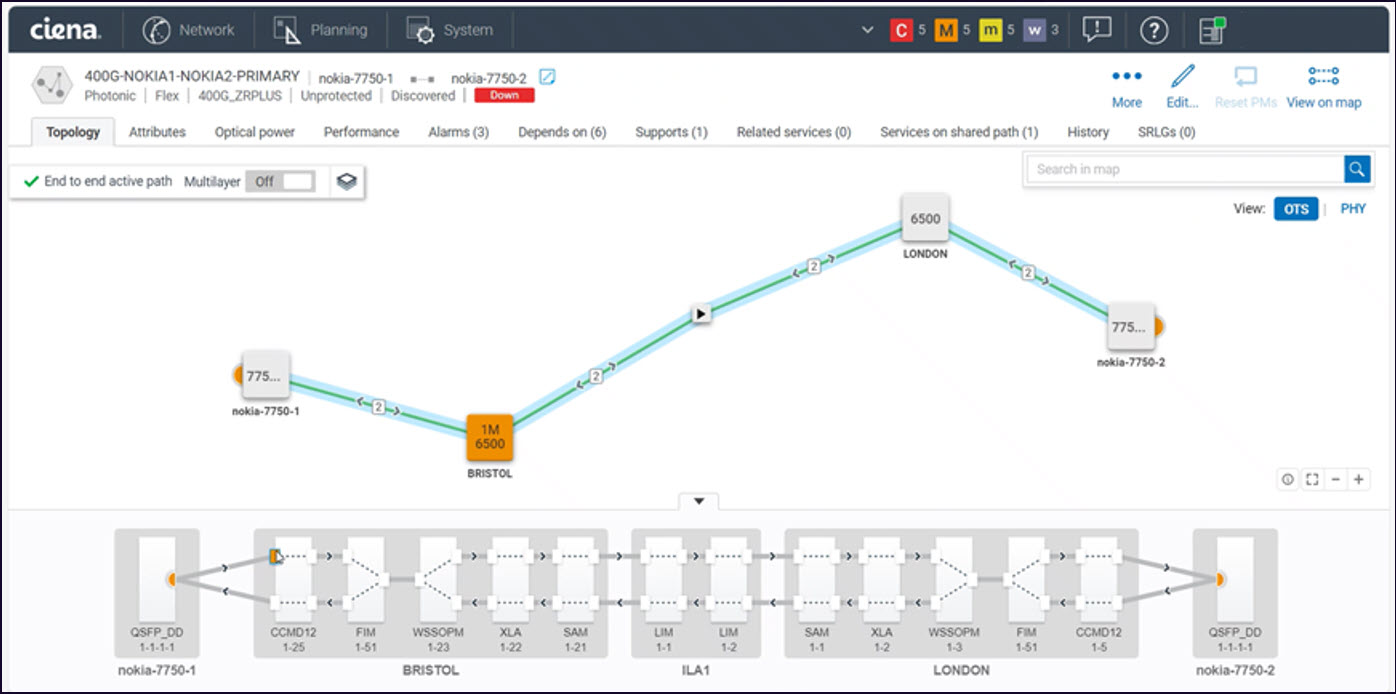This screenshot has width=1396, height=694.
Task: Expand the alarm summary chevron
Action: (867, 31)
